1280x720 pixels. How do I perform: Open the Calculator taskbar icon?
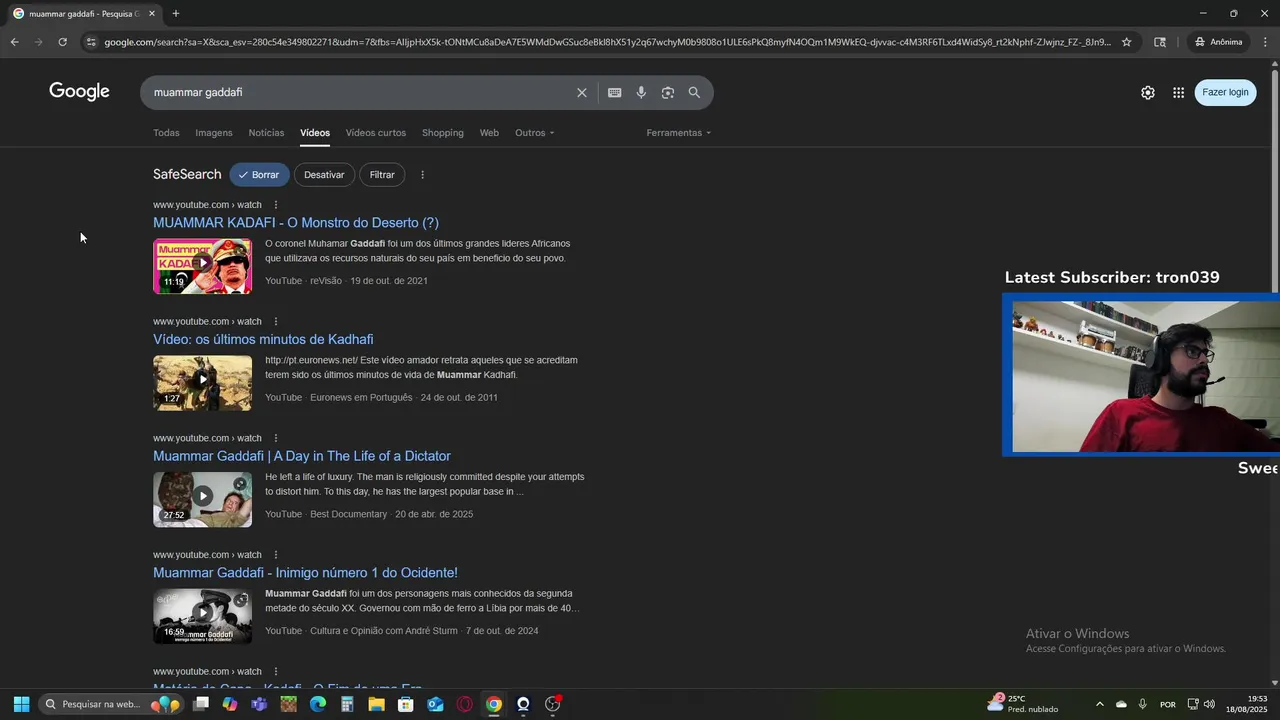(x=347, y=704)
